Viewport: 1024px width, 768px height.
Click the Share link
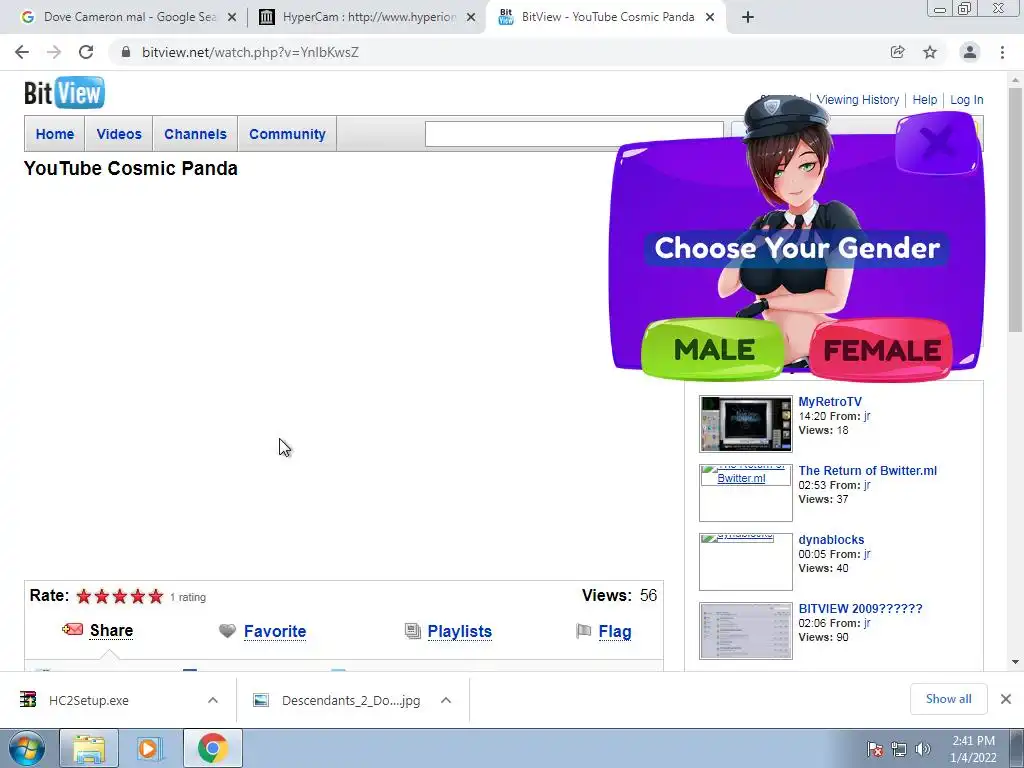(x=112, y=630)
